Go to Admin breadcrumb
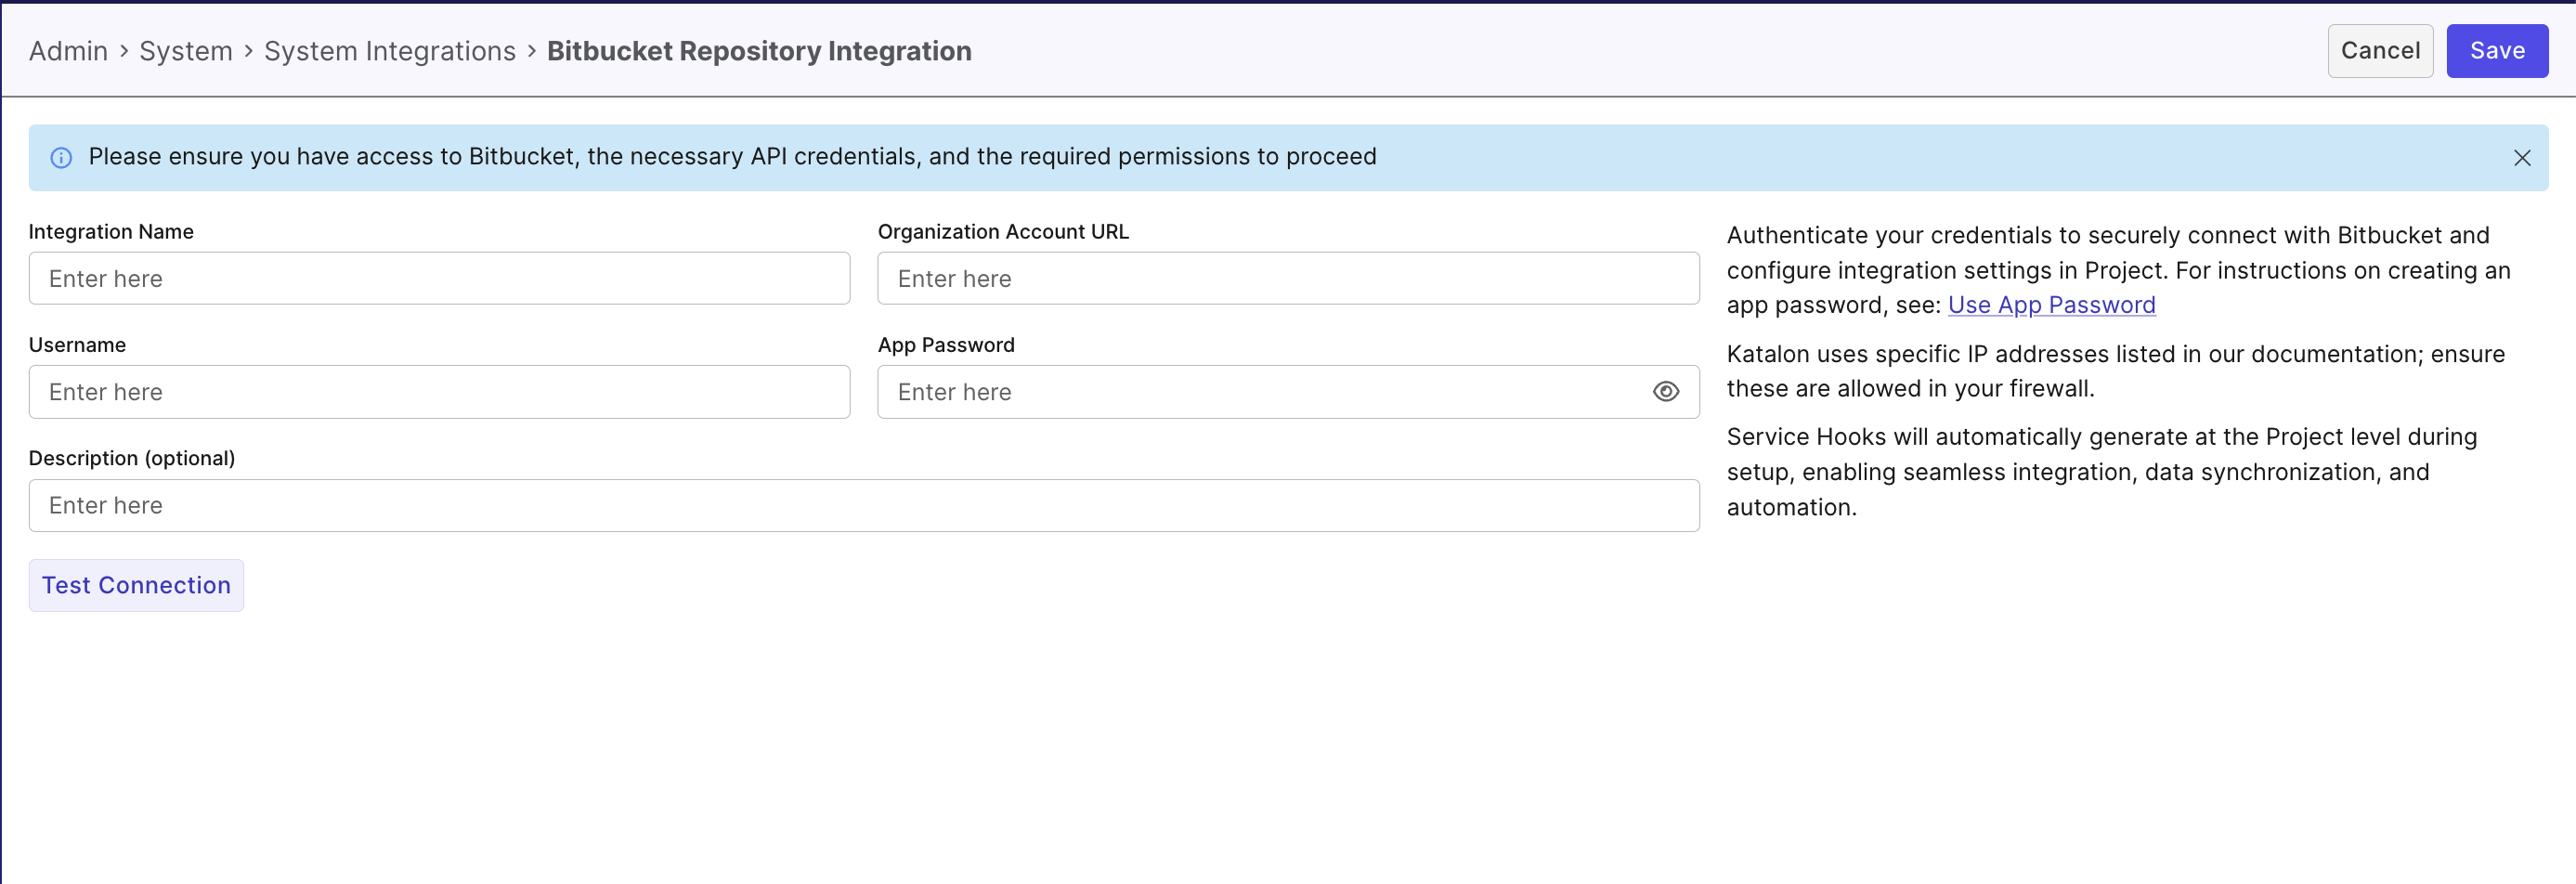 [x=68, y=51]
